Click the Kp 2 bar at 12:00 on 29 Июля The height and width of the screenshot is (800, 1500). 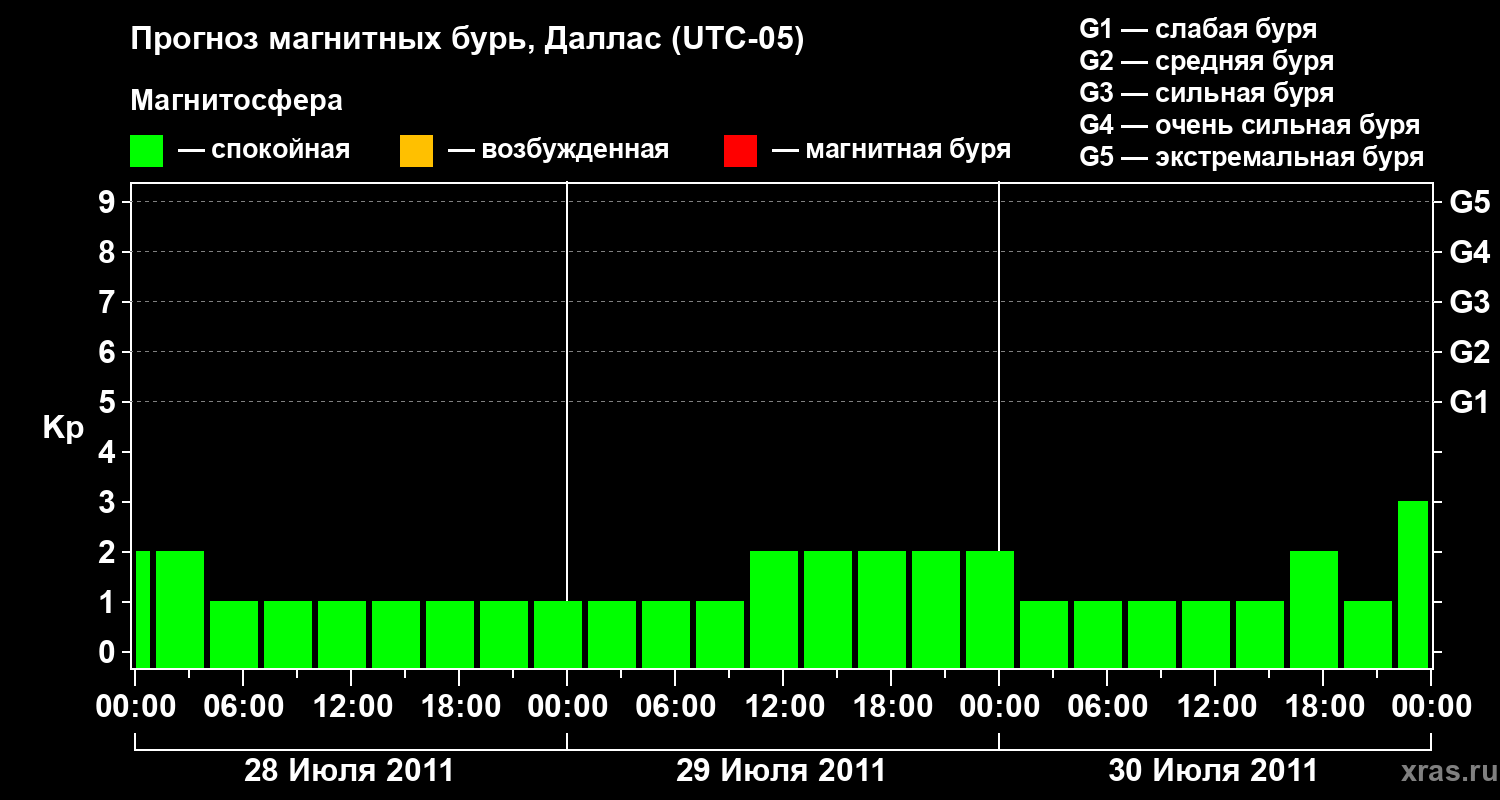click(774, 609)
